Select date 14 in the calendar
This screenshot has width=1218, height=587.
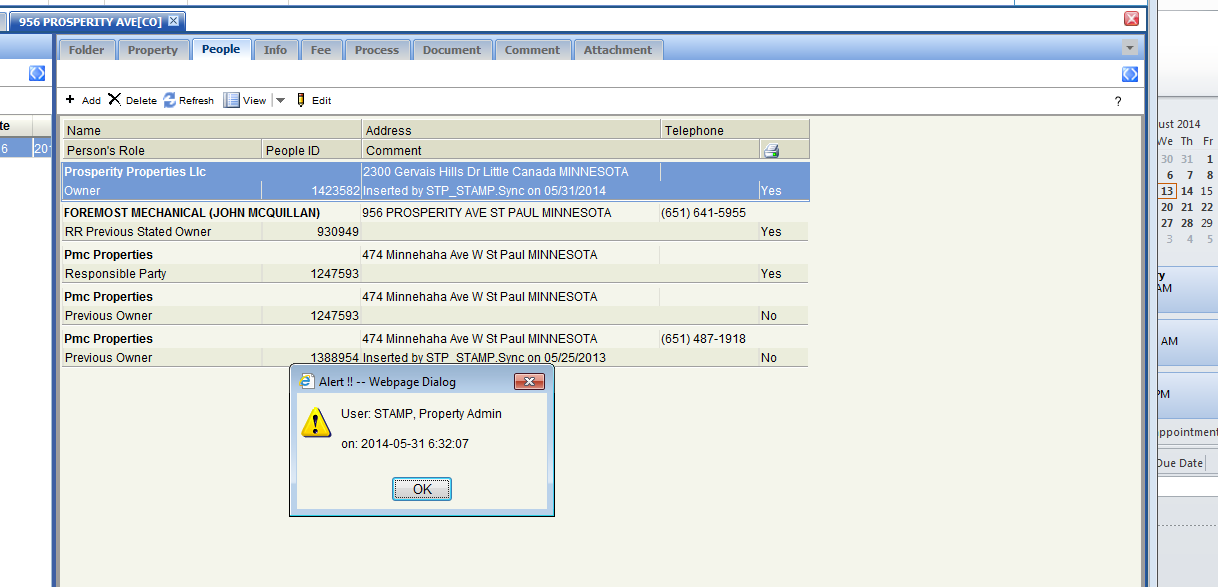[x=1187, y=191]
